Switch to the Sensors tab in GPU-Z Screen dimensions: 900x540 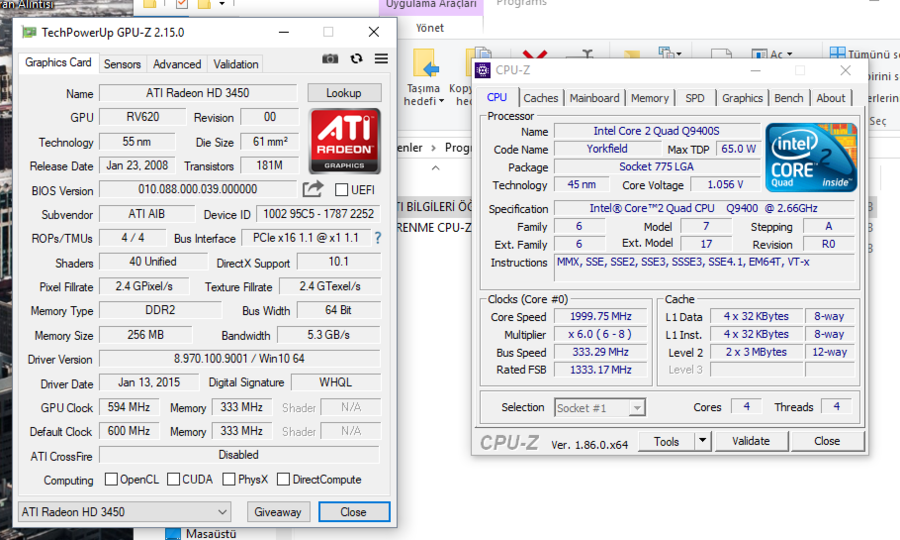(122, 64)
